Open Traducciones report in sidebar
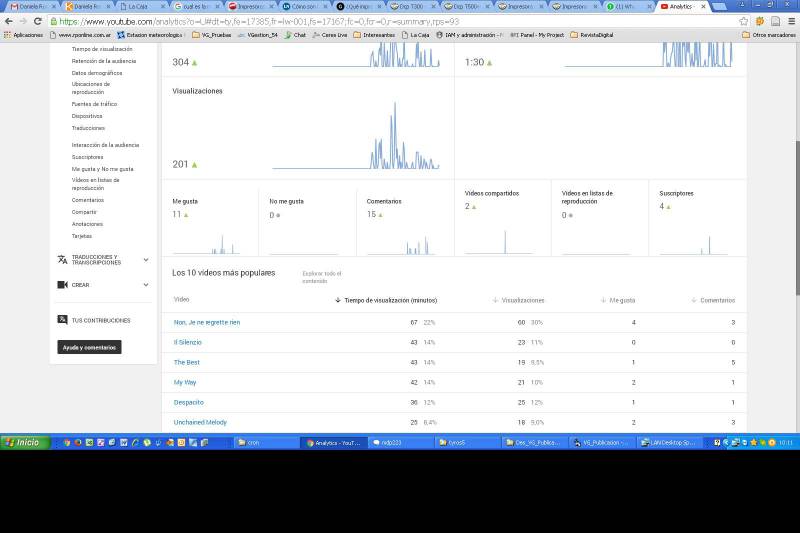This screenshot has width=800, height=533. click(88, 128)
